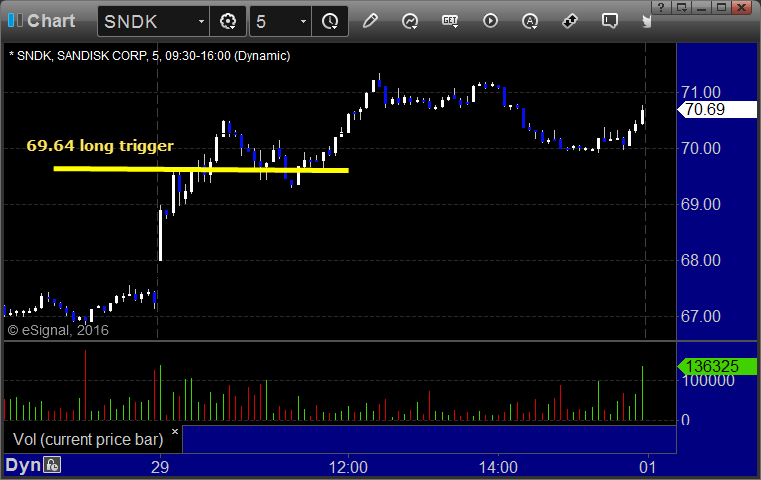
Task: Click the 136325 volume value marker
Action: click(x=717, y=366)
